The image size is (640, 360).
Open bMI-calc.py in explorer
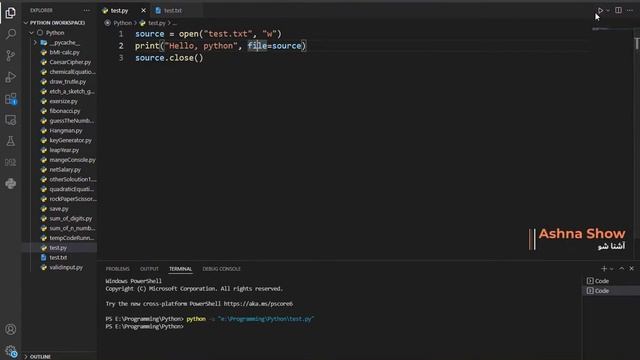(64, 52)
